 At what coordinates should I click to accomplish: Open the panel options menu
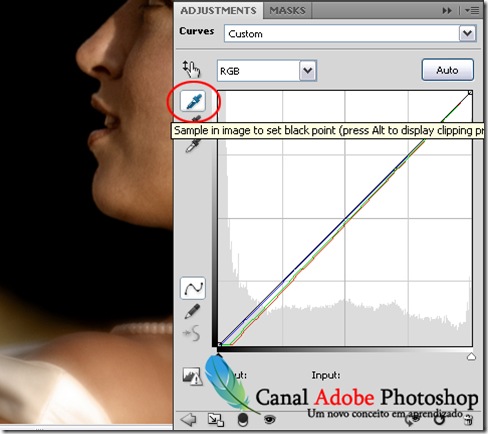tap(472, 11)
